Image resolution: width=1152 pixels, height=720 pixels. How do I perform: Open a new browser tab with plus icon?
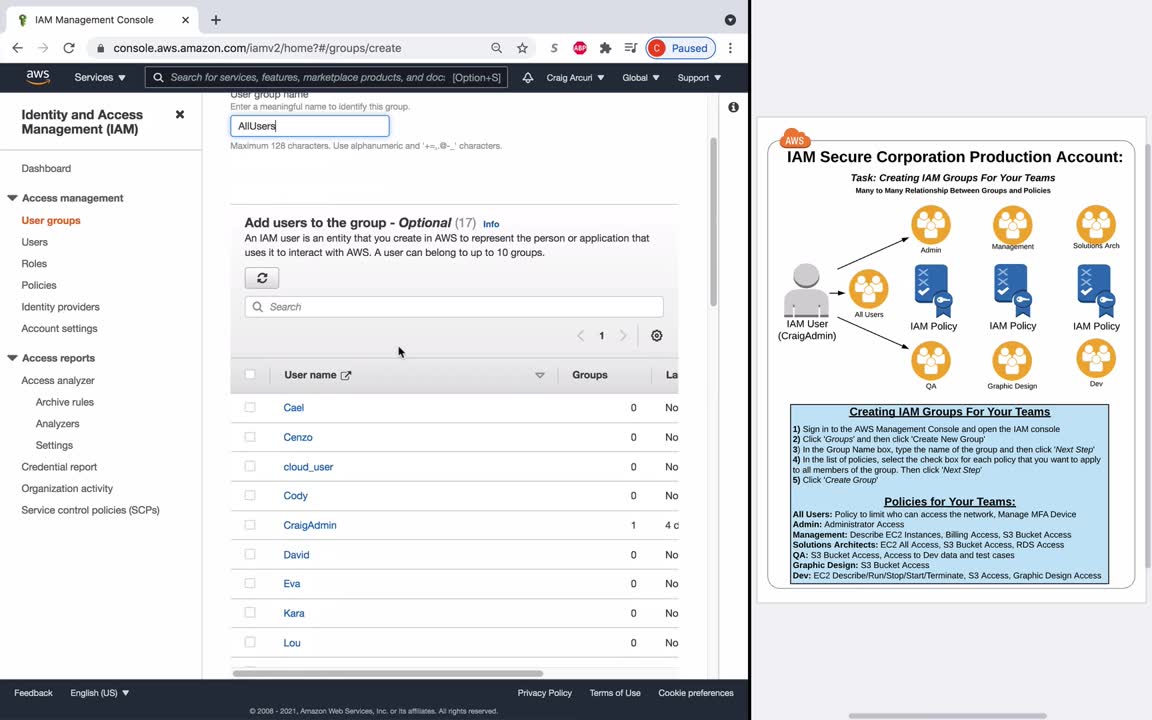[215, 20]
